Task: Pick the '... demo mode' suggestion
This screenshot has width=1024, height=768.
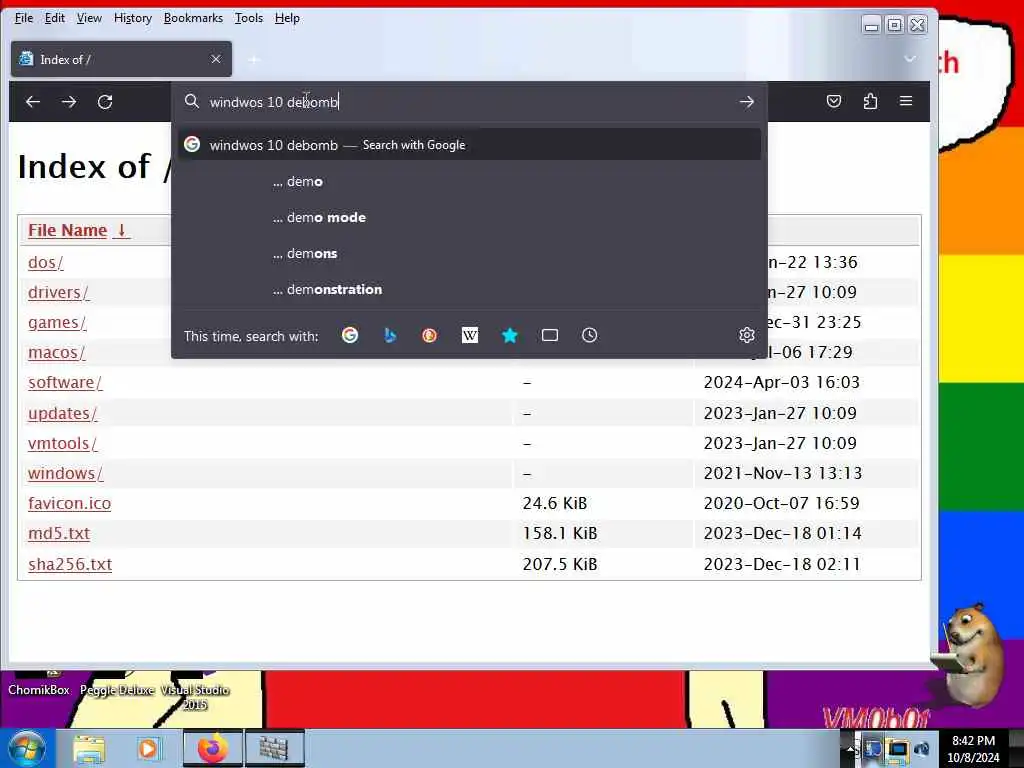Action: (x=469, y=217)
